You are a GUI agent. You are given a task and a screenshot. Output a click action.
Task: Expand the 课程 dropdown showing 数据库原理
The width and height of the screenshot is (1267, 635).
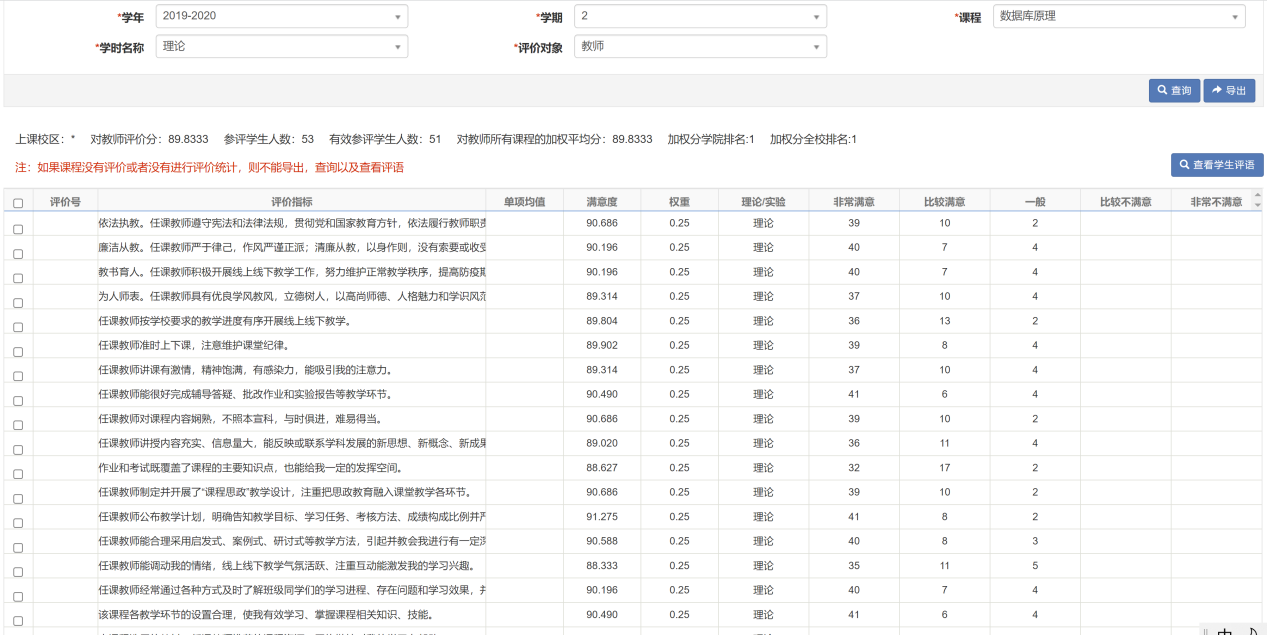(x=1119, y=16)
